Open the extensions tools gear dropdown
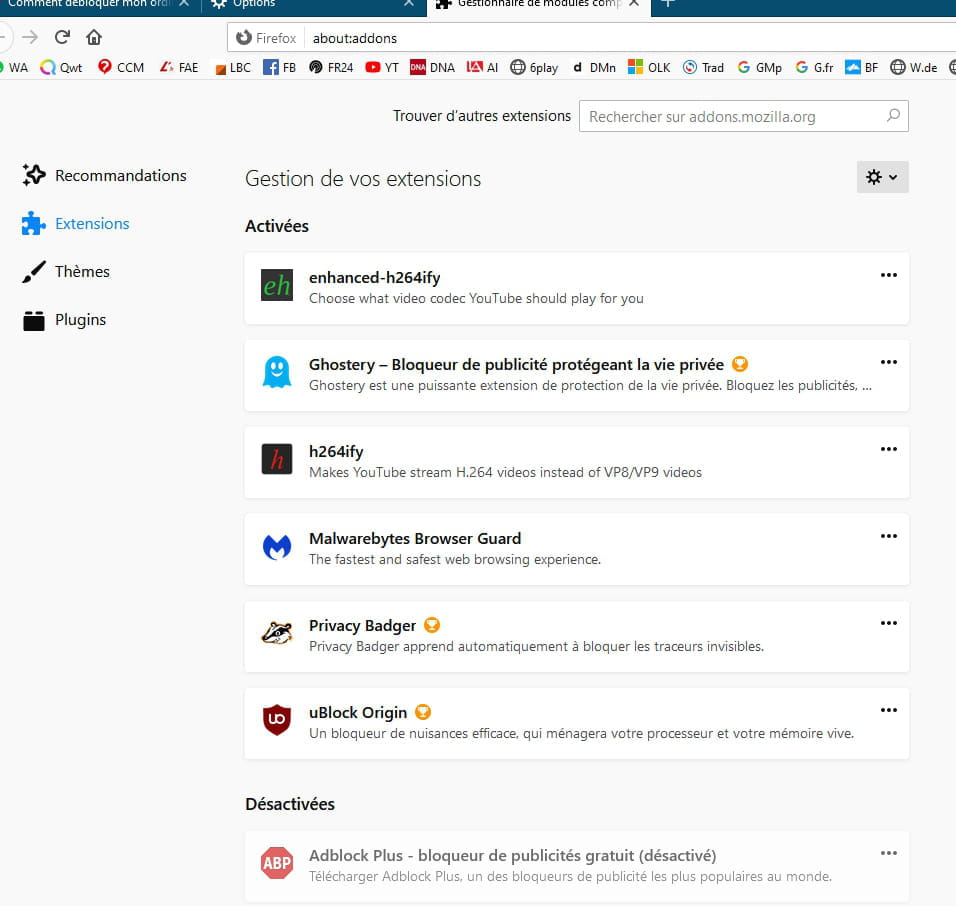This screenshot has width=956, height=906. coord(882,177)
